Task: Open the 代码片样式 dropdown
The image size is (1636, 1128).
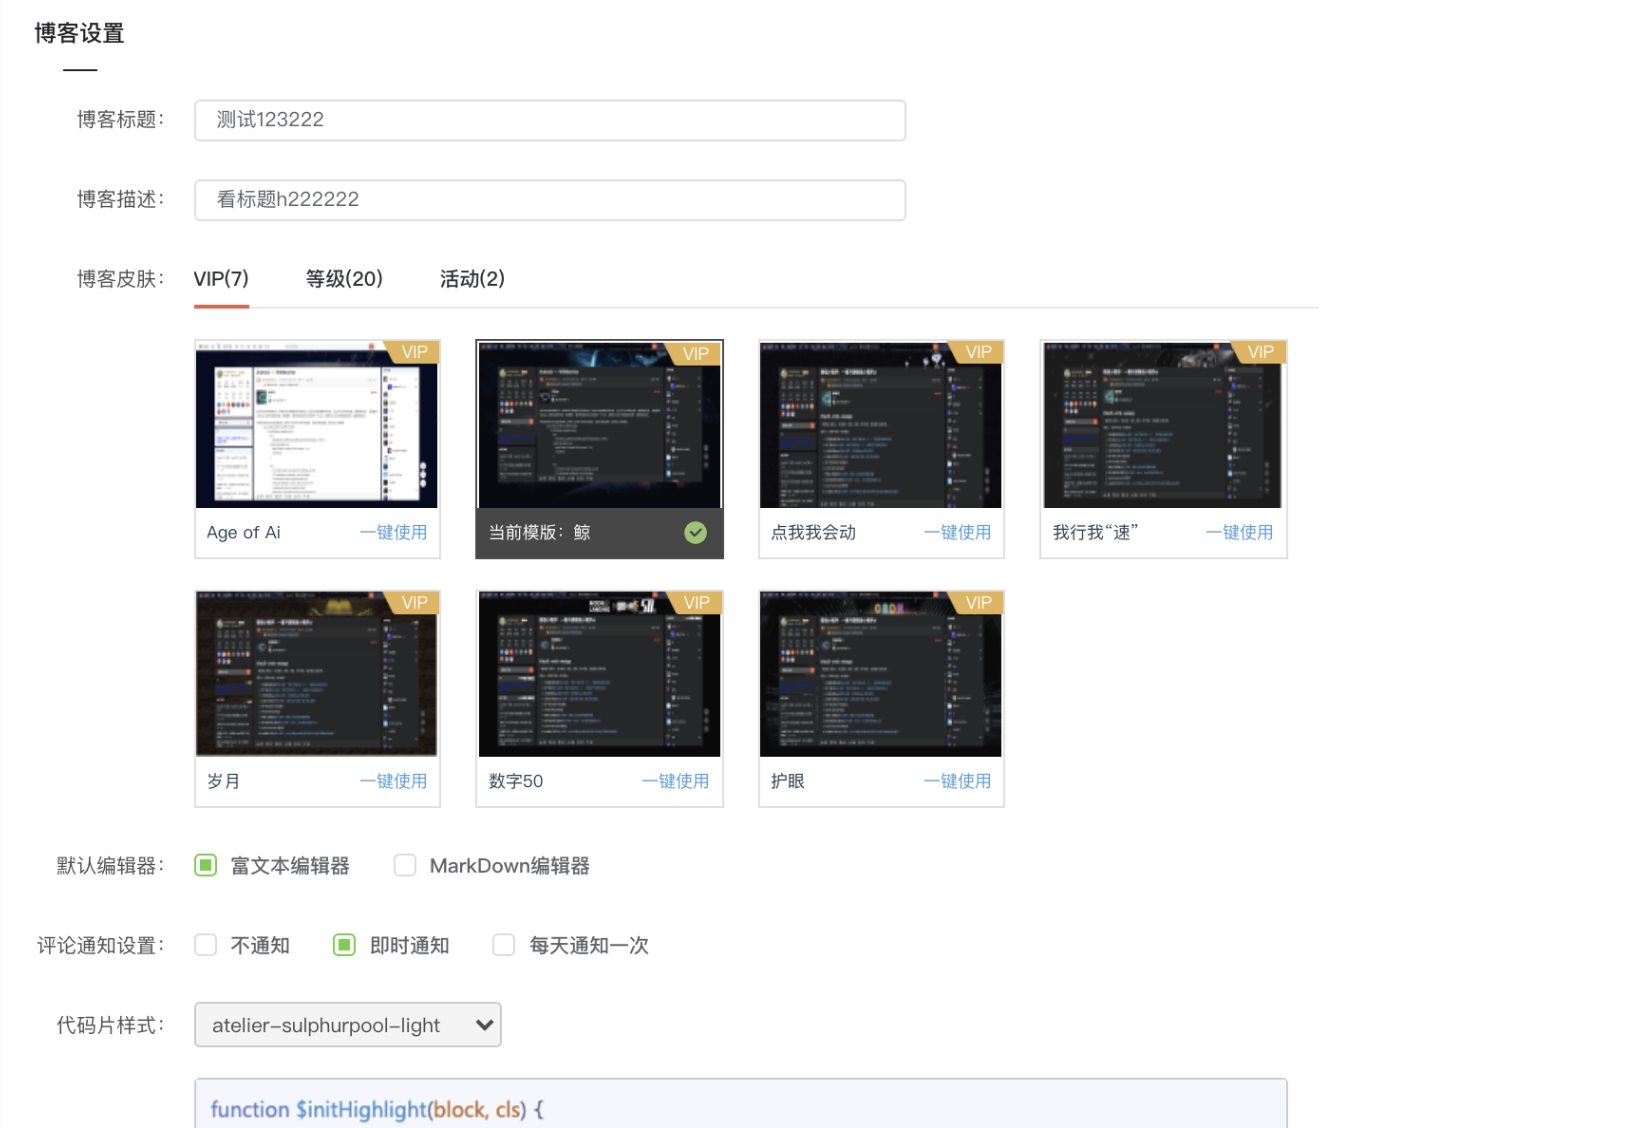Action: (x=347, y=1024)
